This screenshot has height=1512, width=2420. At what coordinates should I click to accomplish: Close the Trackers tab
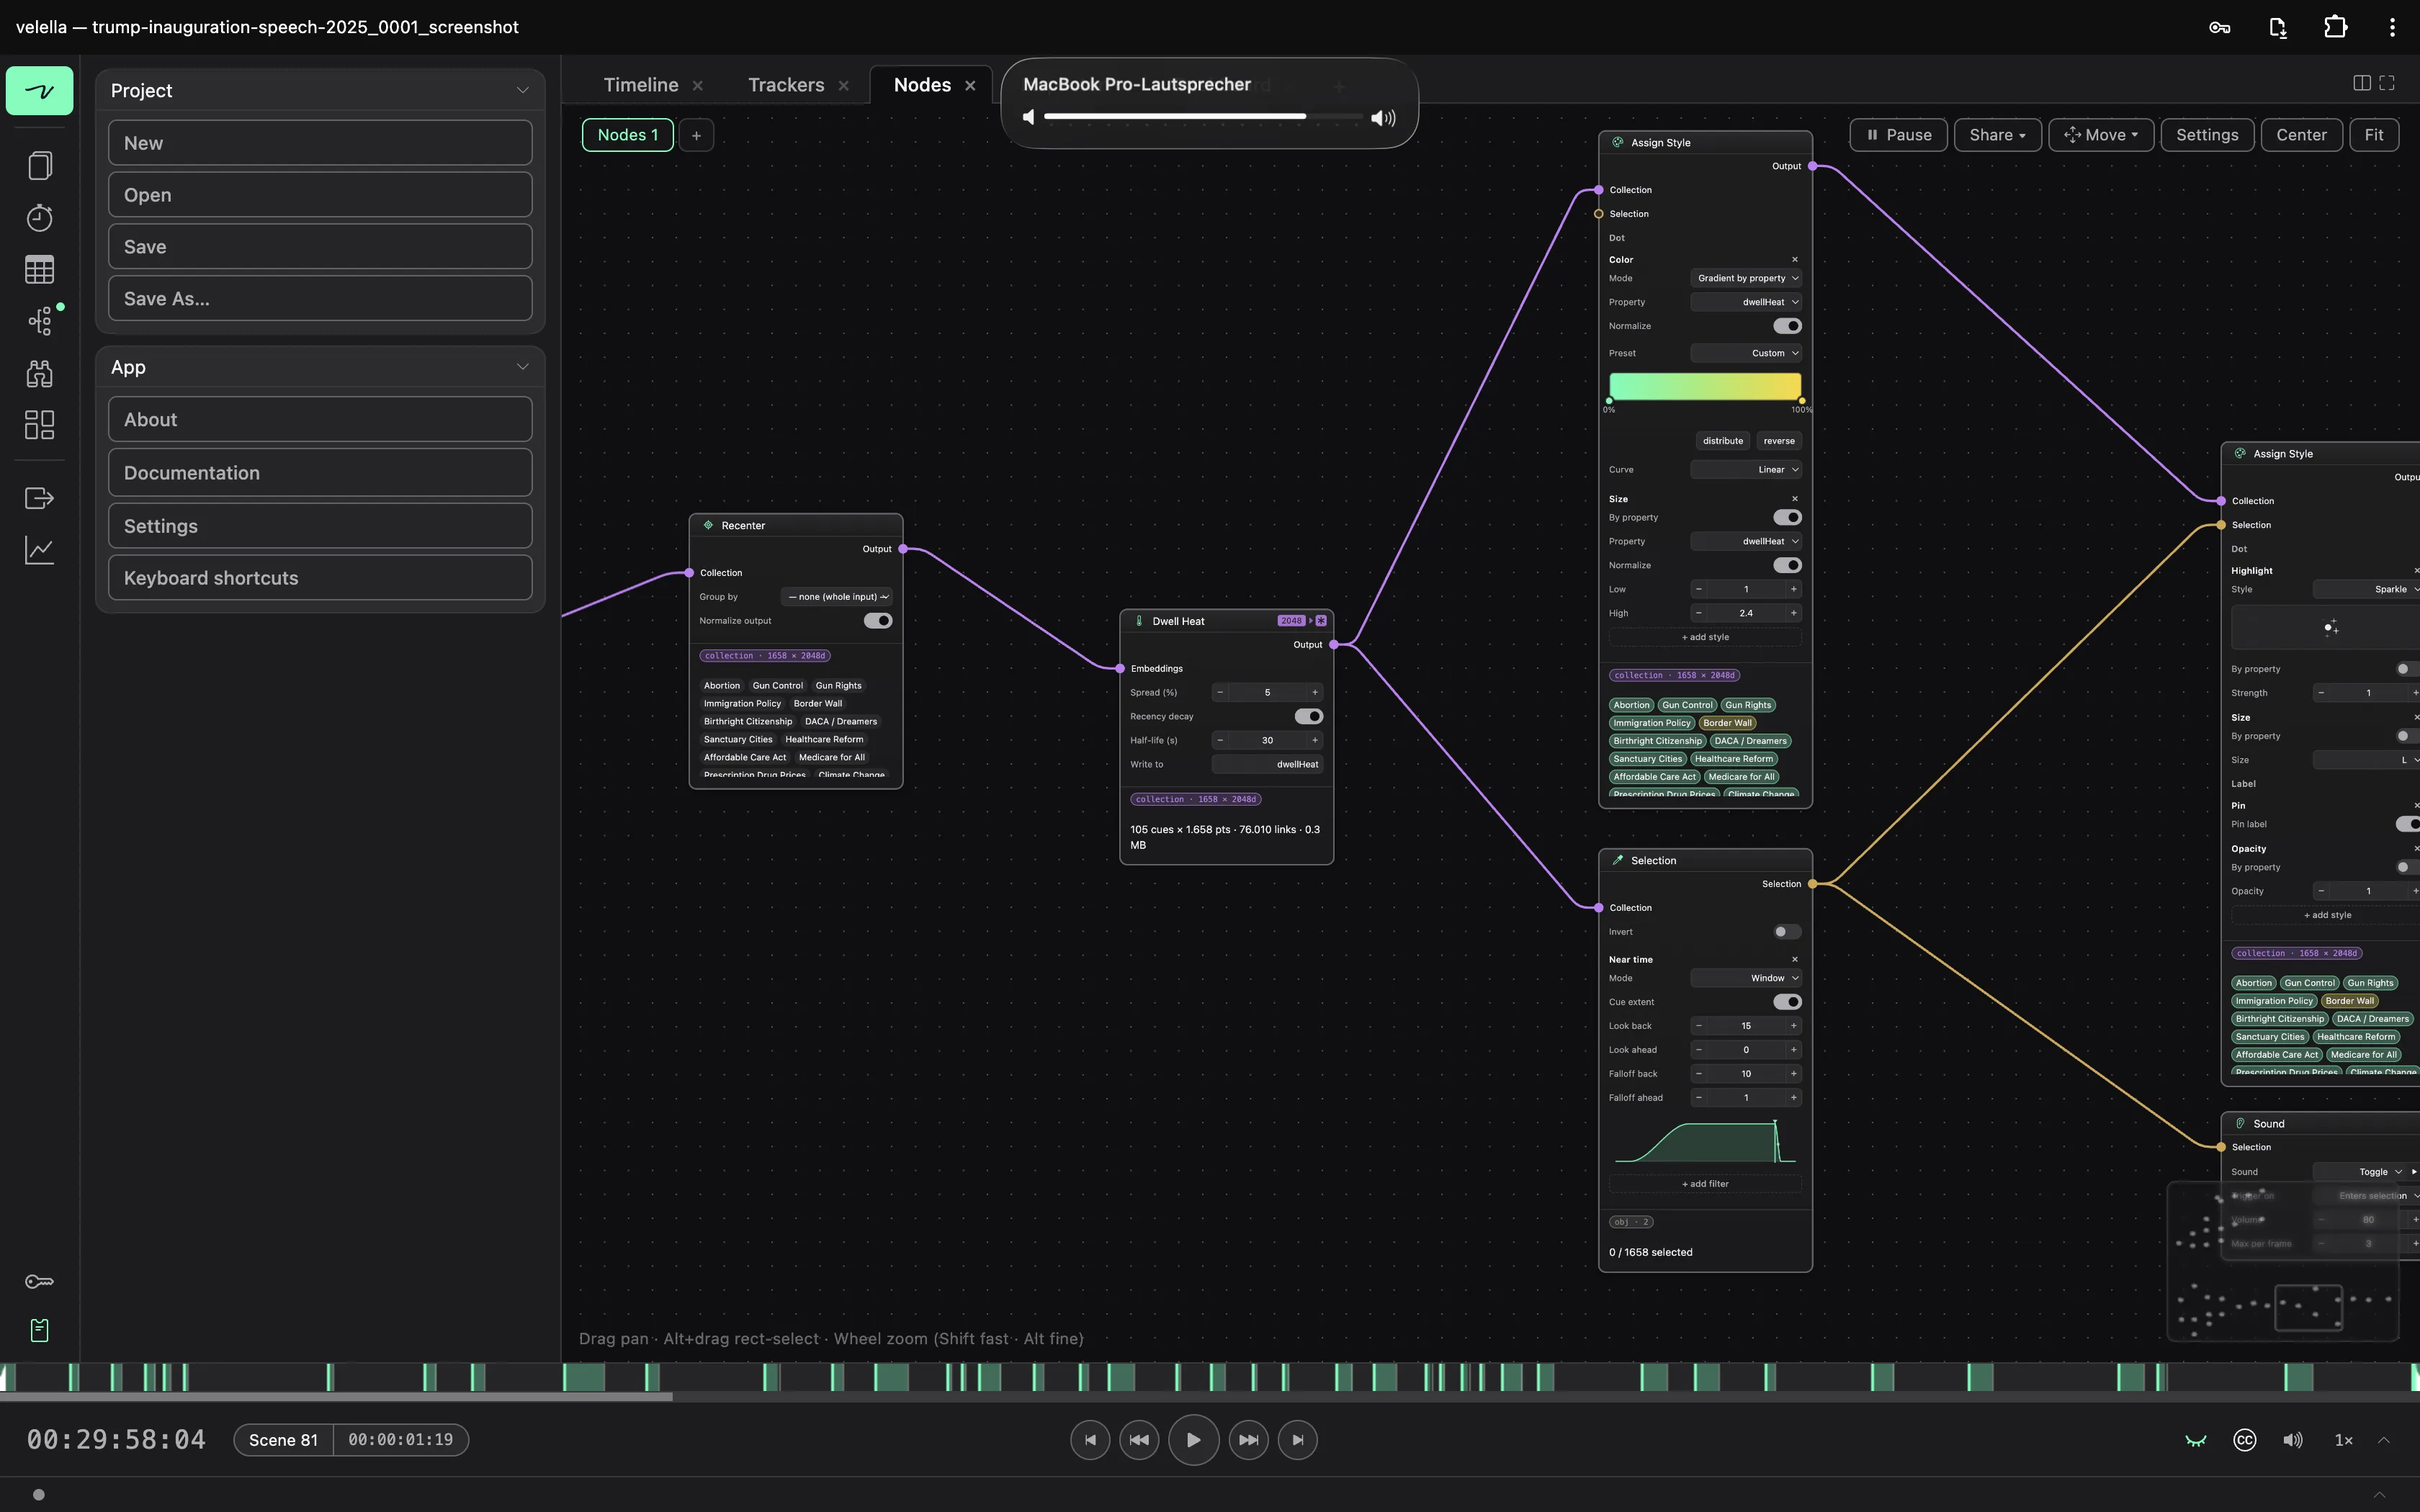coord(844,86)
